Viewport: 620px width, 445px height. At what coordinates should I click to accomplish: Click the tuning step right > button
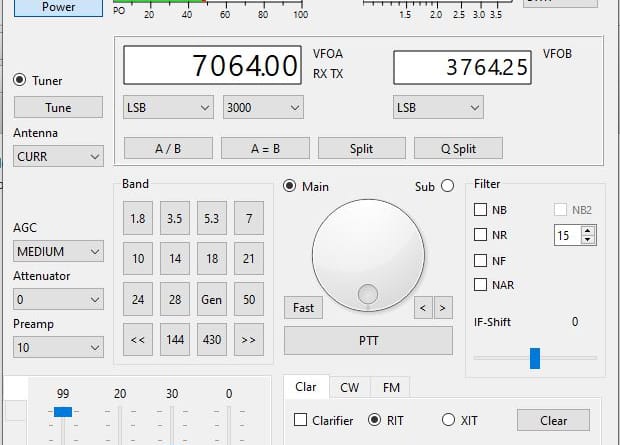[x=443, y=308]
